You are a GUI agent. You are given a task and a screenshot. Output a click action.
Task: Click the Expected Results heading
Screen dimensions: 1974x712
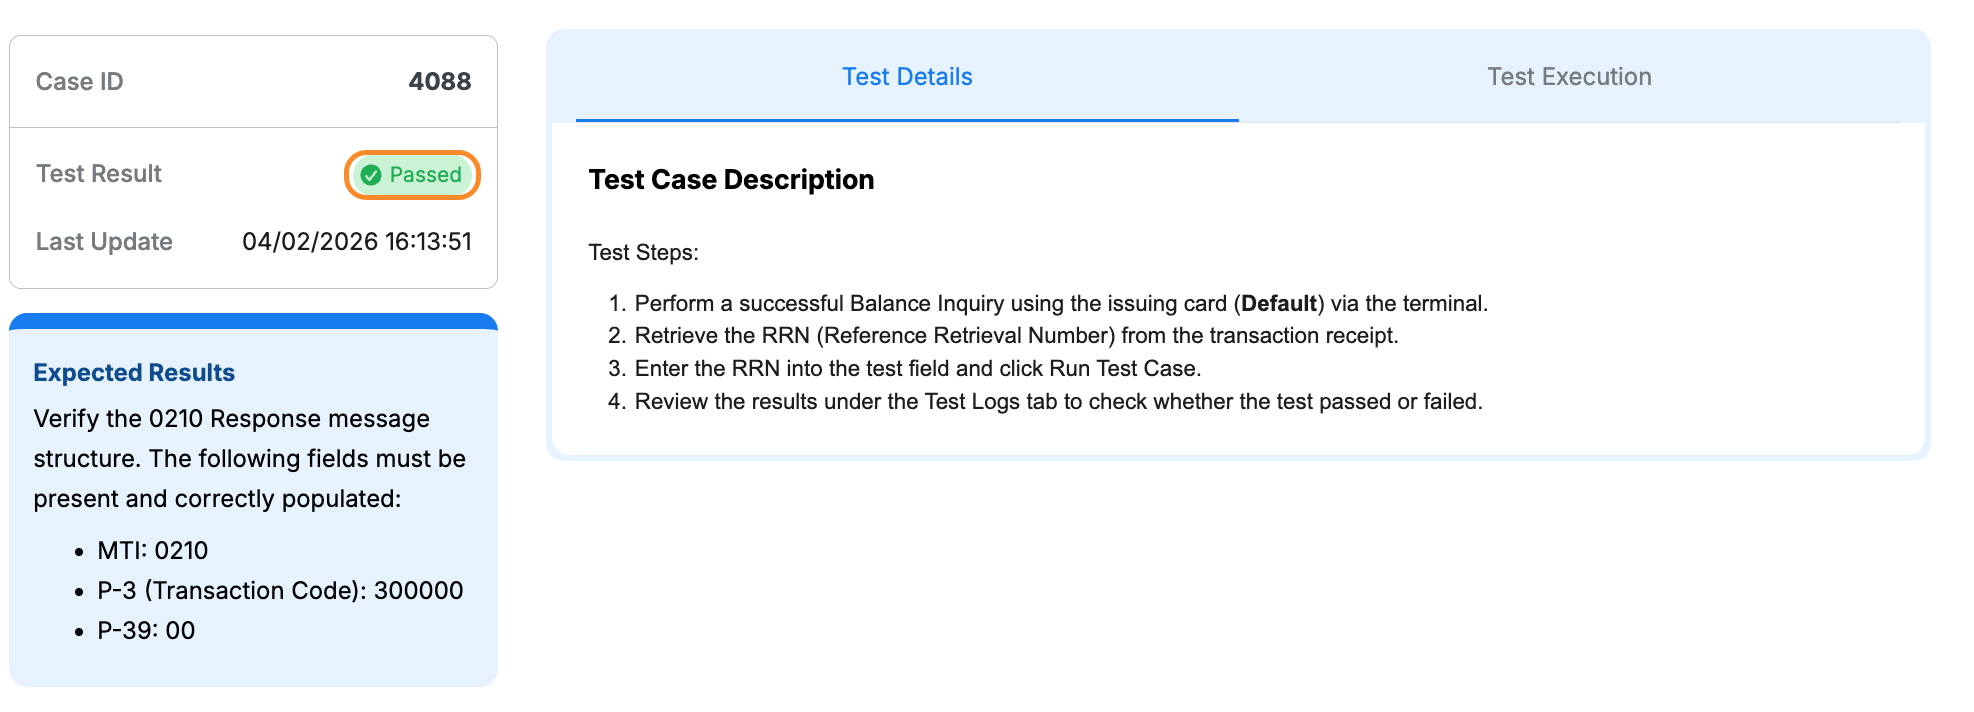click(133, 372)
